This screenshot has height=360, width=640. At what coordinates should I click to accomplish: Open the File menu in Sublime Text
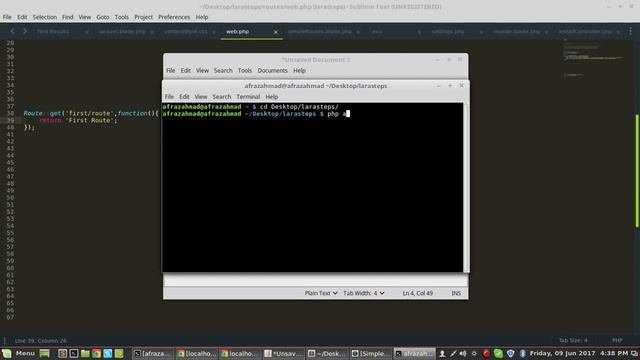pyautogui.click(x=7, y=17)
